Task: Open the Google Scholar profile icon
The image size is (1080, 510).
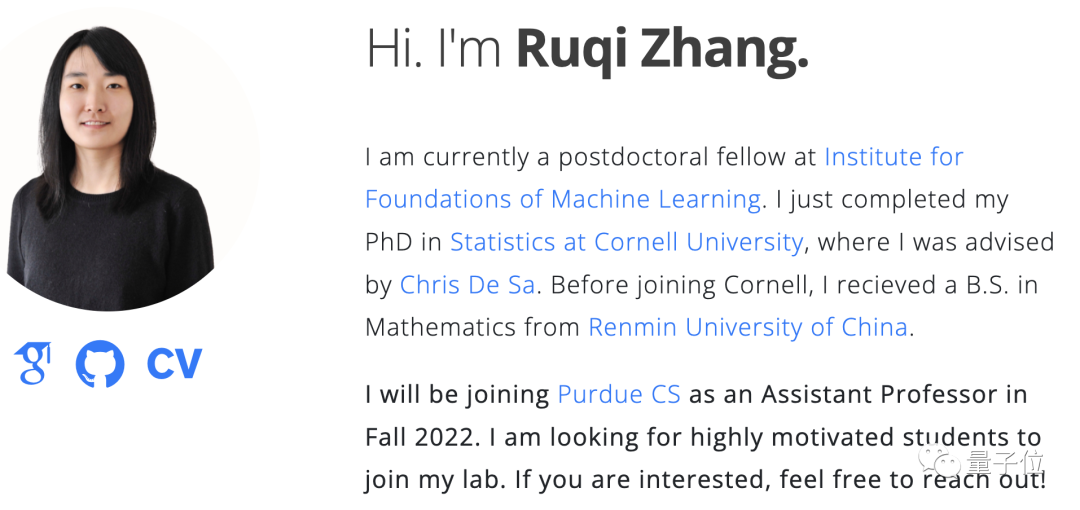Action: [32, 362]
